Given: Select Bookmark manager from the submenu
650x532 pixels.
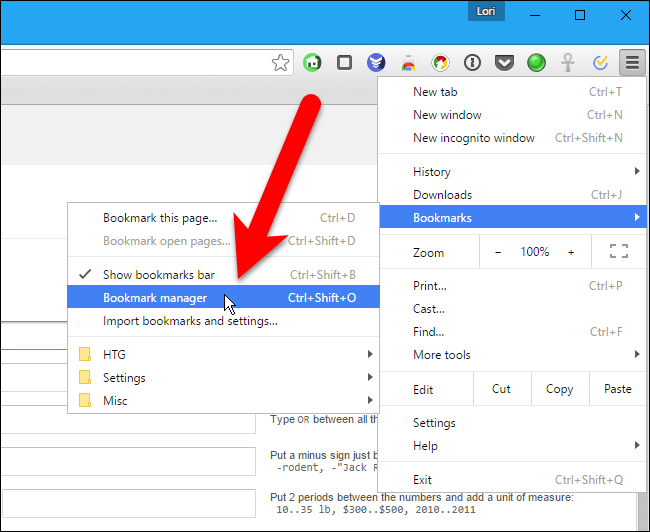Looking at the screenshot, I should 155,298.
